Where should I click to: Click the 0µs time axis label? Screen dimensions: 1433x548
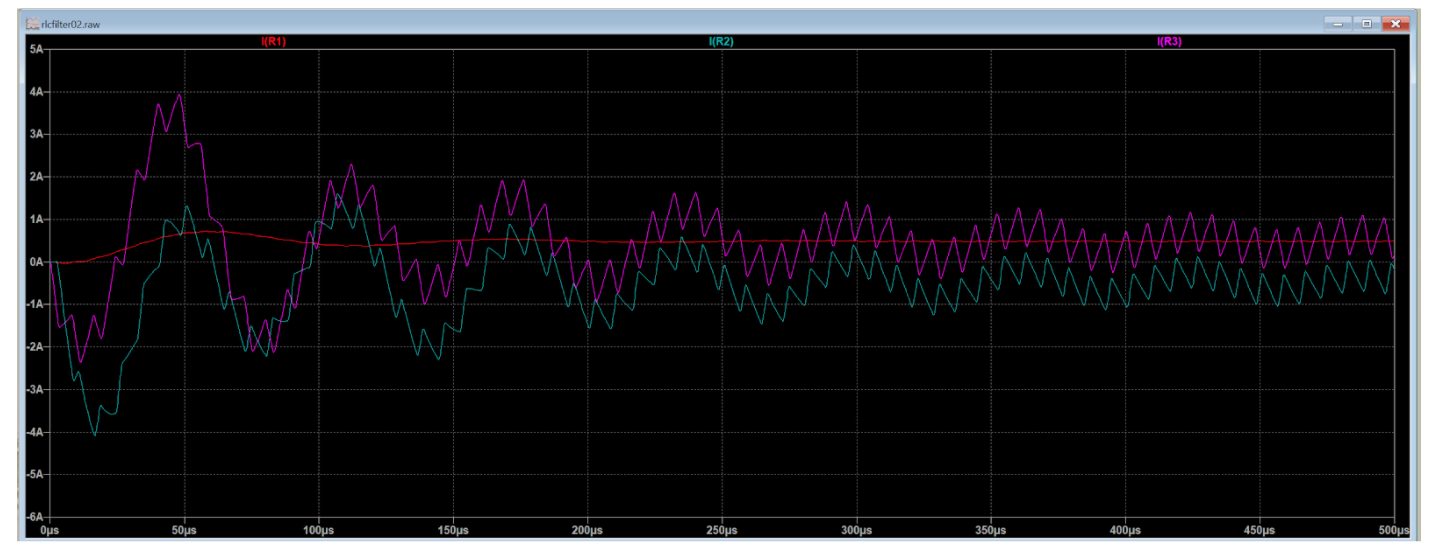click(50, 529)
